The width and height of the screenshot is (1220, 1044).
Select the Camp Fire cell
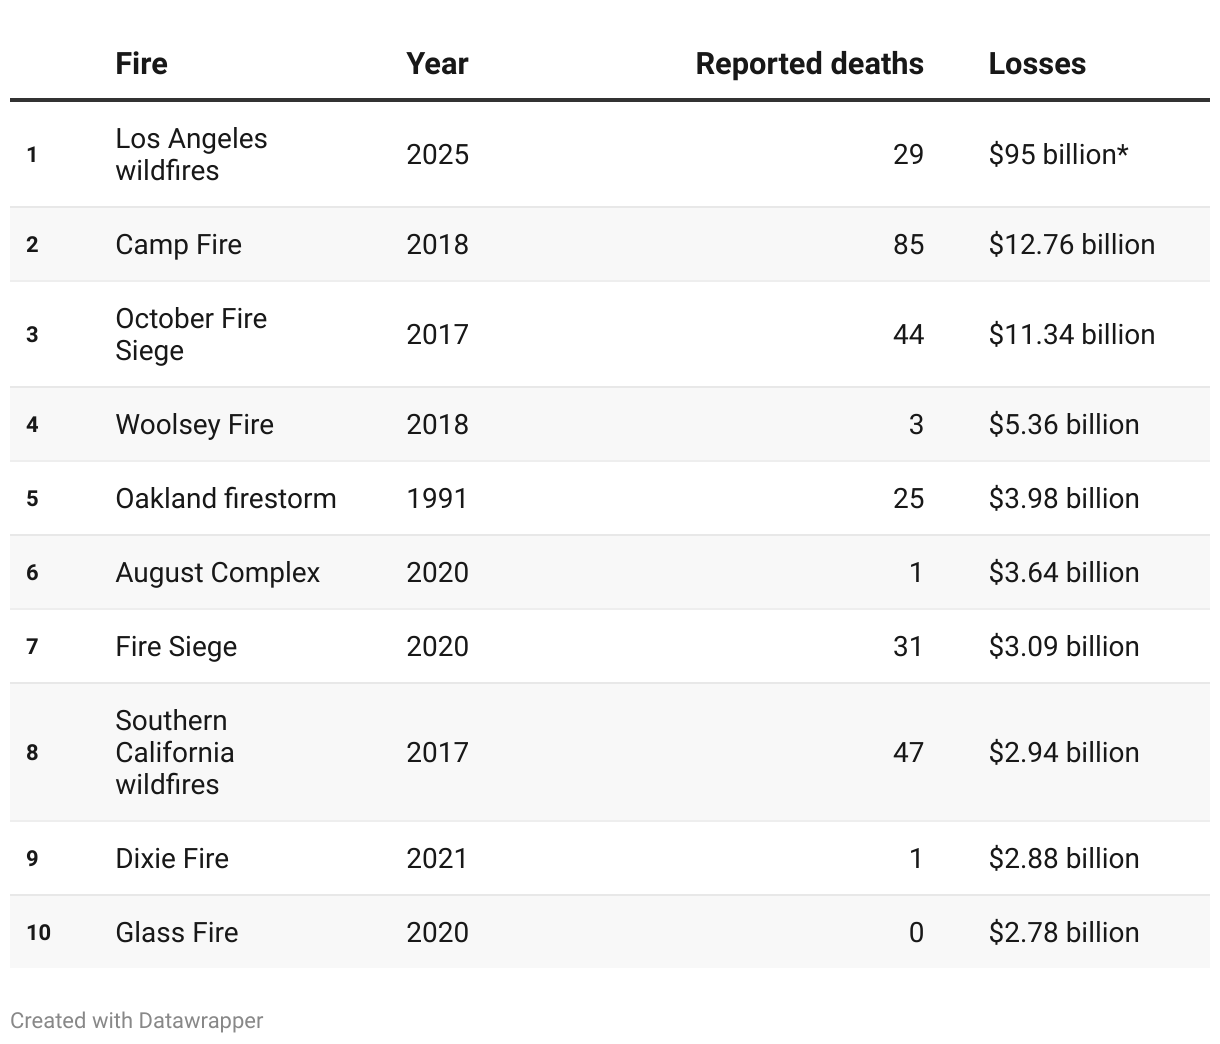point(178,245)
